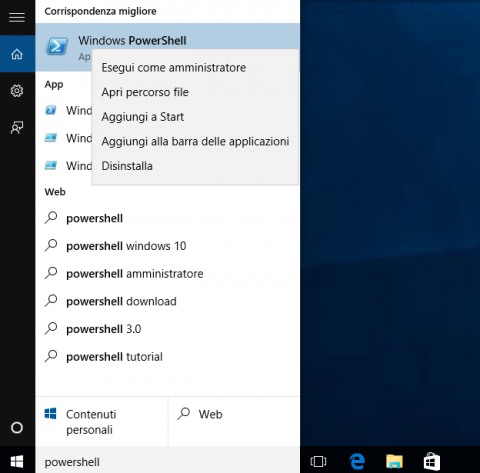Click the 'App' section heading
The image size is (480, 473).
54,85
